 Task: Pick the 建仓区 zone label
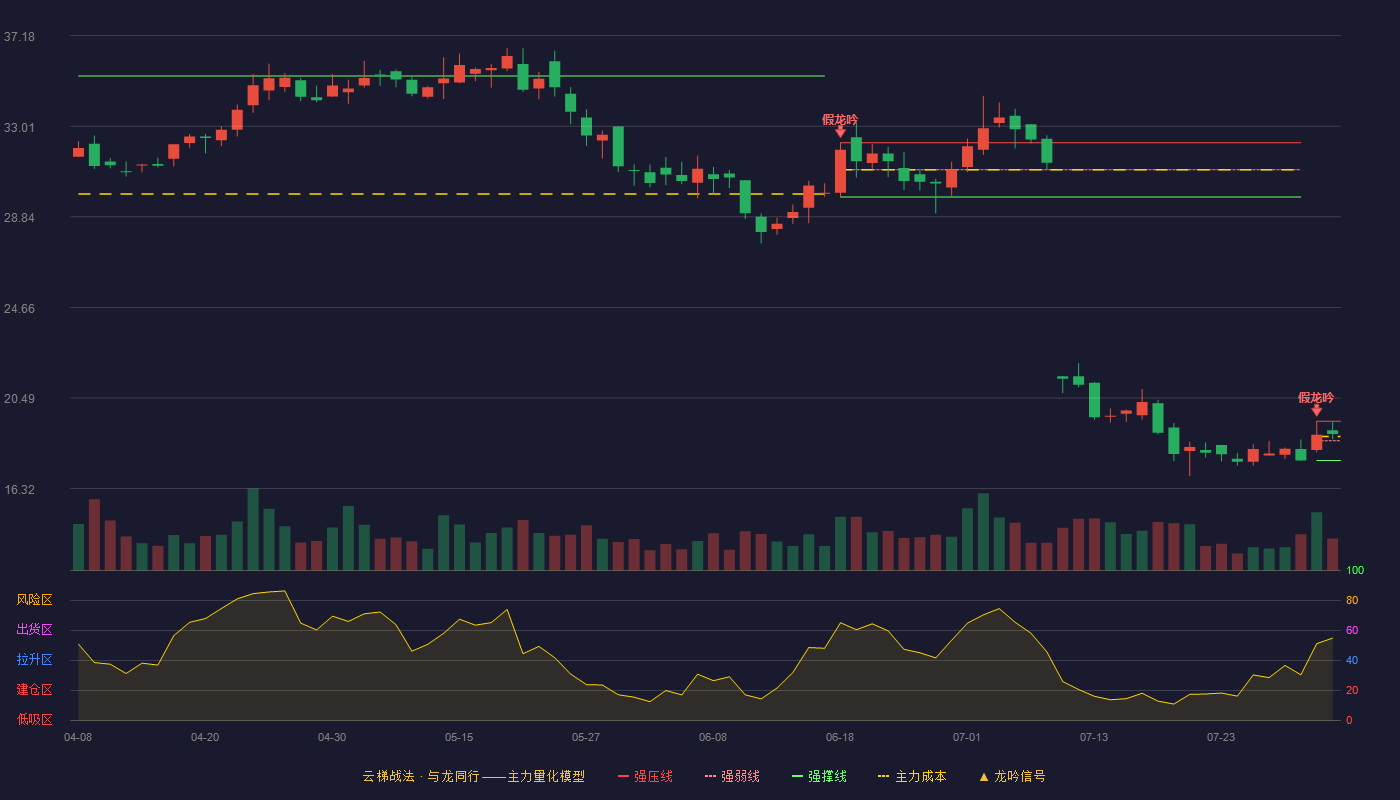coord(34,690)
